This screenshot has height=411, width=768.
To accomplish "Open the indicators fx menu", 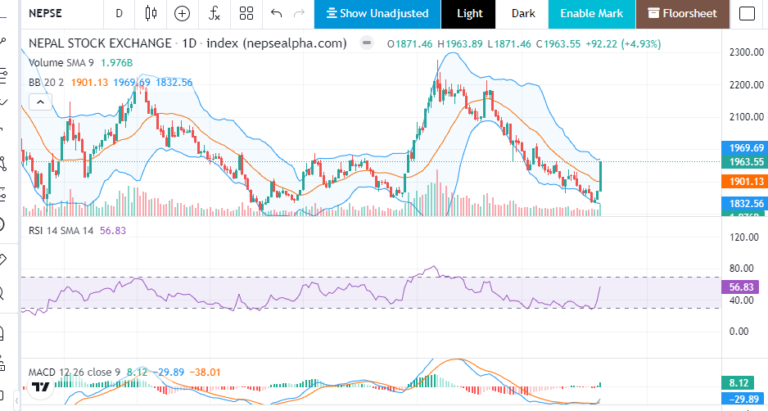I will (x=214, y=14).
